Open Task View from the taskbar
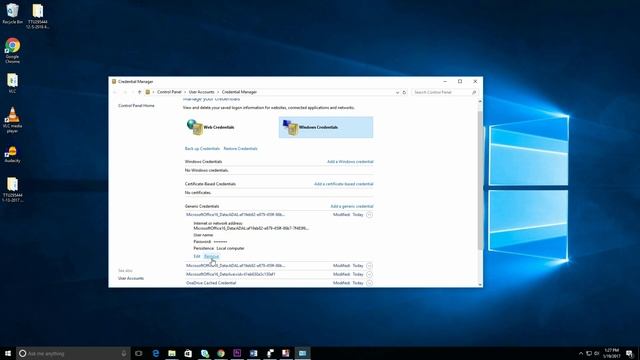The height and width of the screenshot is (360, 640). pyautogui.click(x=139, y=353)
